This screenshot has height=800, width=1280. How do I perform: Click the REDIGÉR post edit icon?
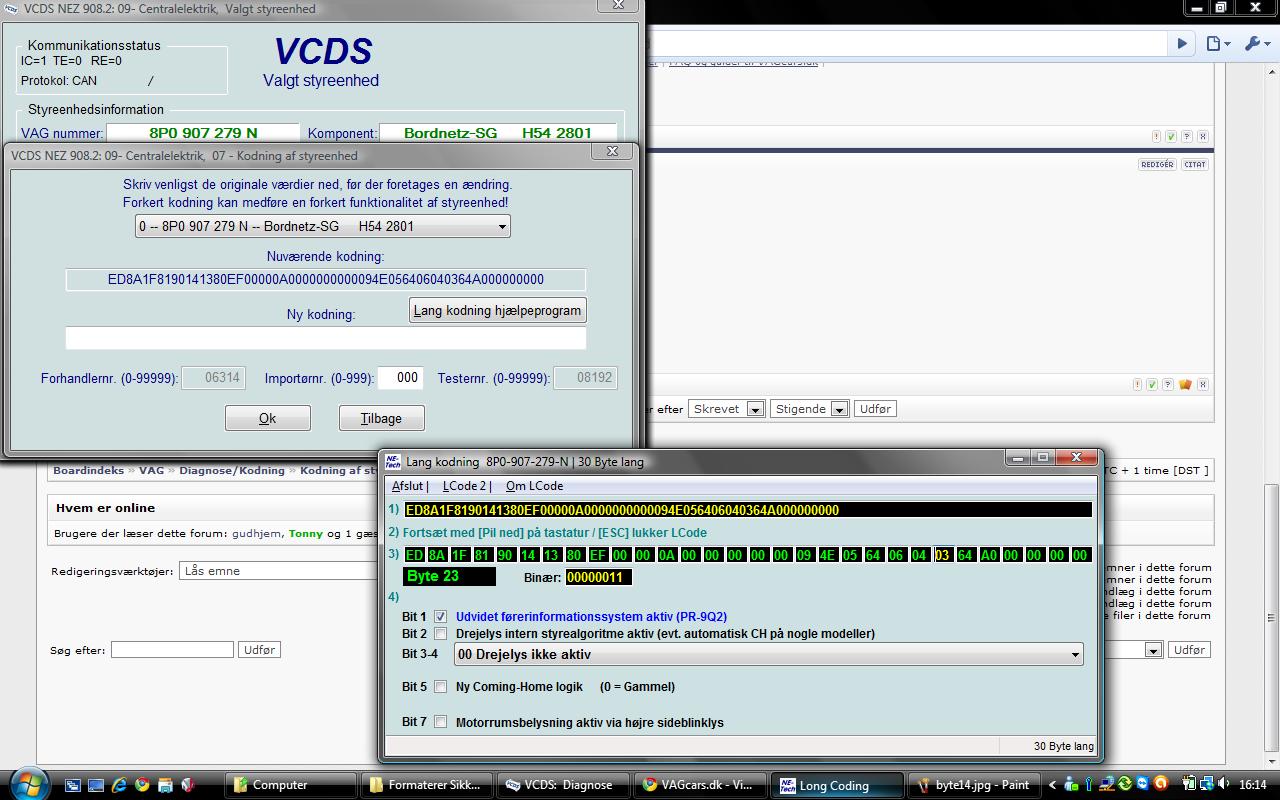point(1156,164)
